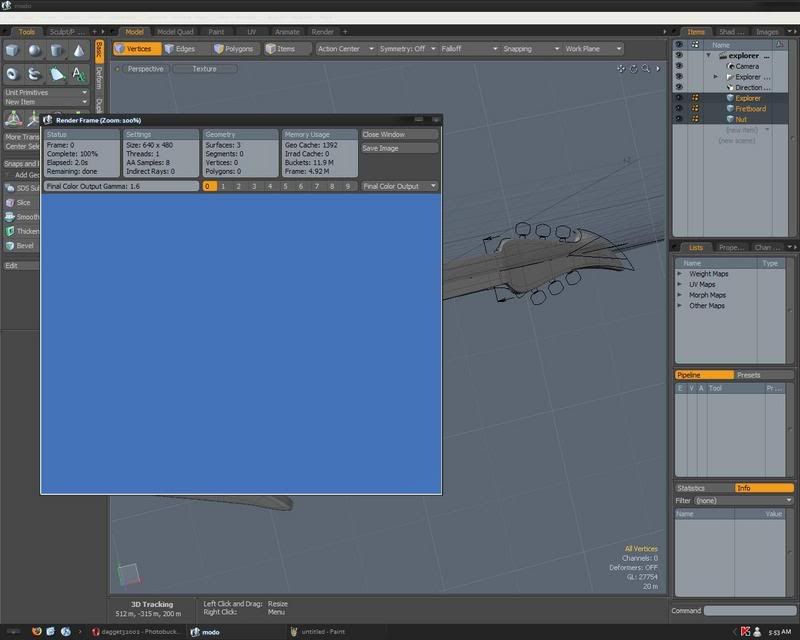Click the viewport pan arrows icon
This screenshot has width=800, height=640.
pos(621,69)
